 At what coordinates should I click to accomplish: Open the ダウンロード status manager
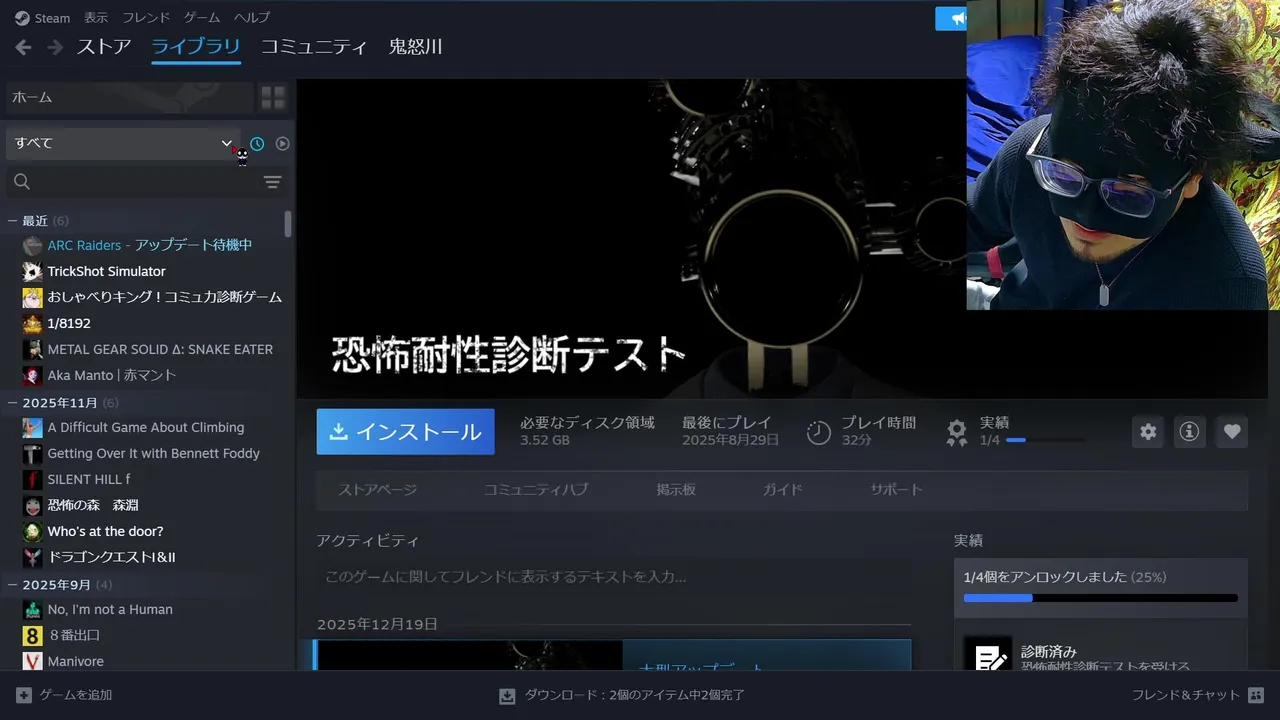pyautogui.click(x=622, y=695)
